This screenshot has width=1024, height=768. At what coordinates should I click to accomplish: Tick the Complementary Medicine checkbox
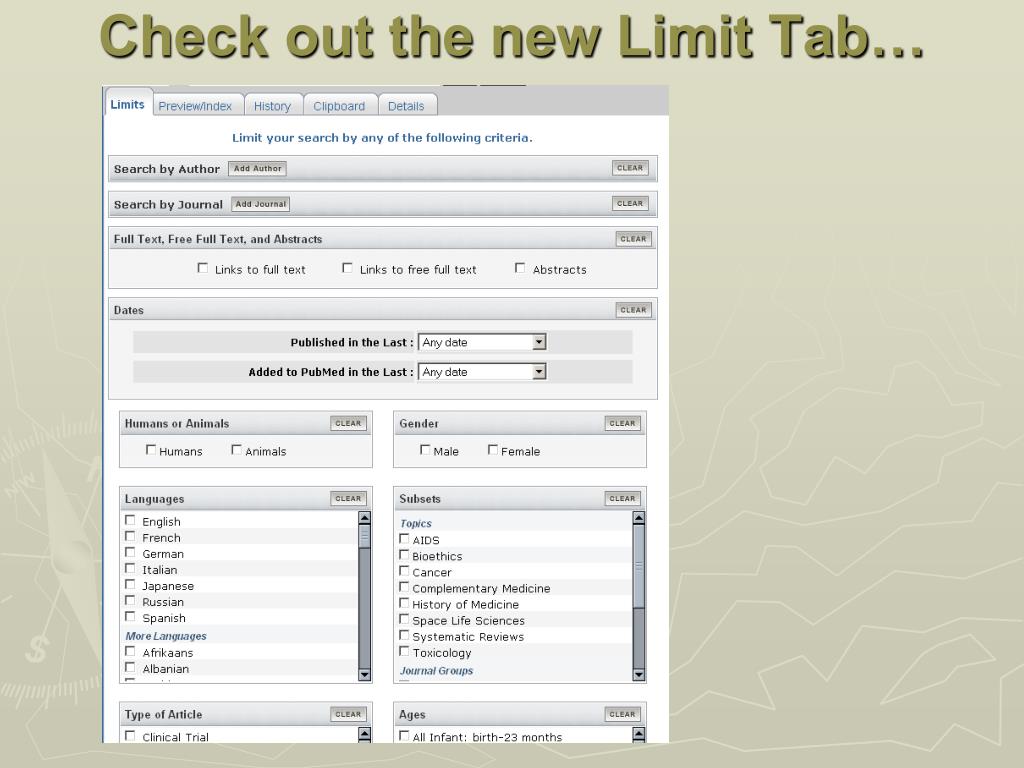tap(404, 587)
